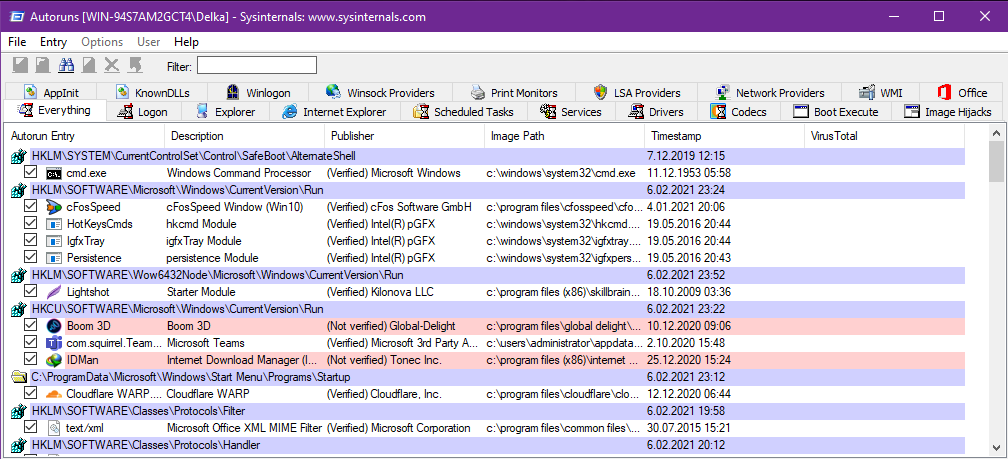Click the cmd.exe console icon

[x=53, y=173]
